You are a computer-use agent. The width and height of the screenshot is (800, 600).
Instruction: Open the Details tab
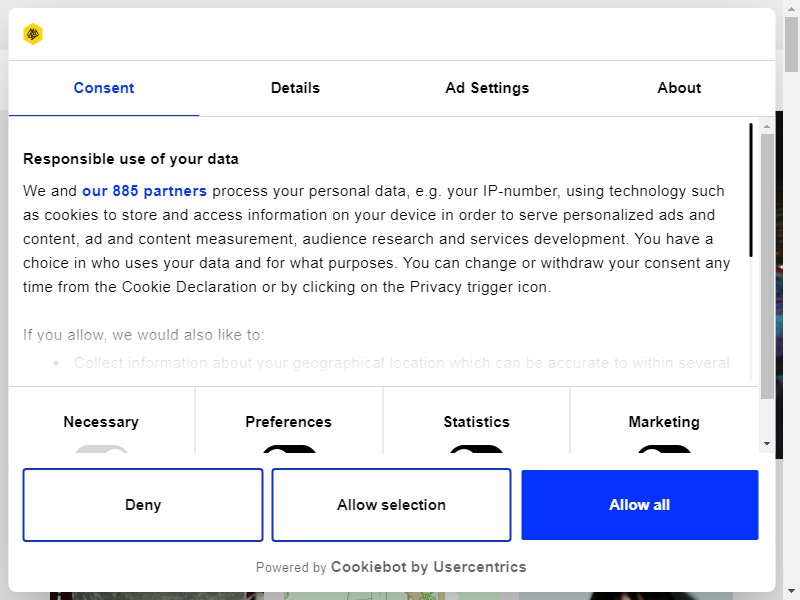pyautogui.click(x=295, y=88)
